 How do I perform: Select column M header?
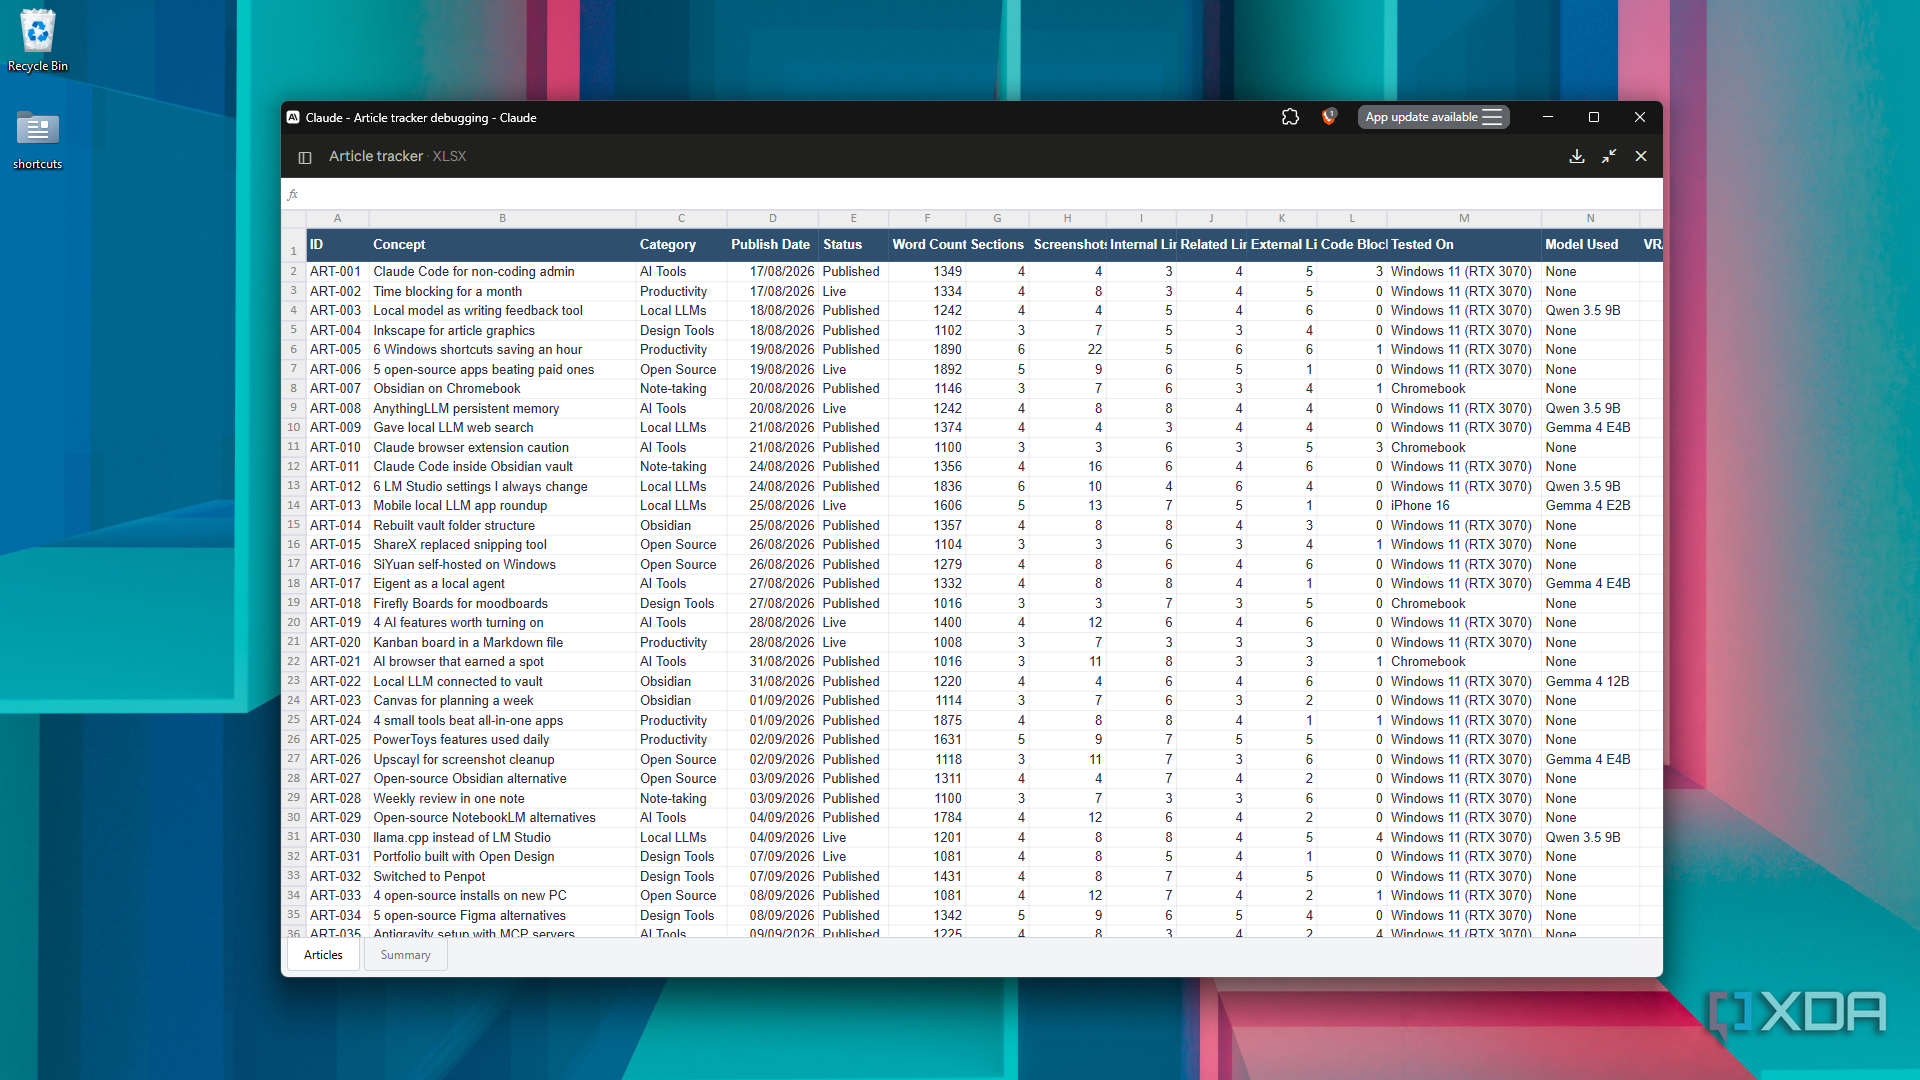1464,218
